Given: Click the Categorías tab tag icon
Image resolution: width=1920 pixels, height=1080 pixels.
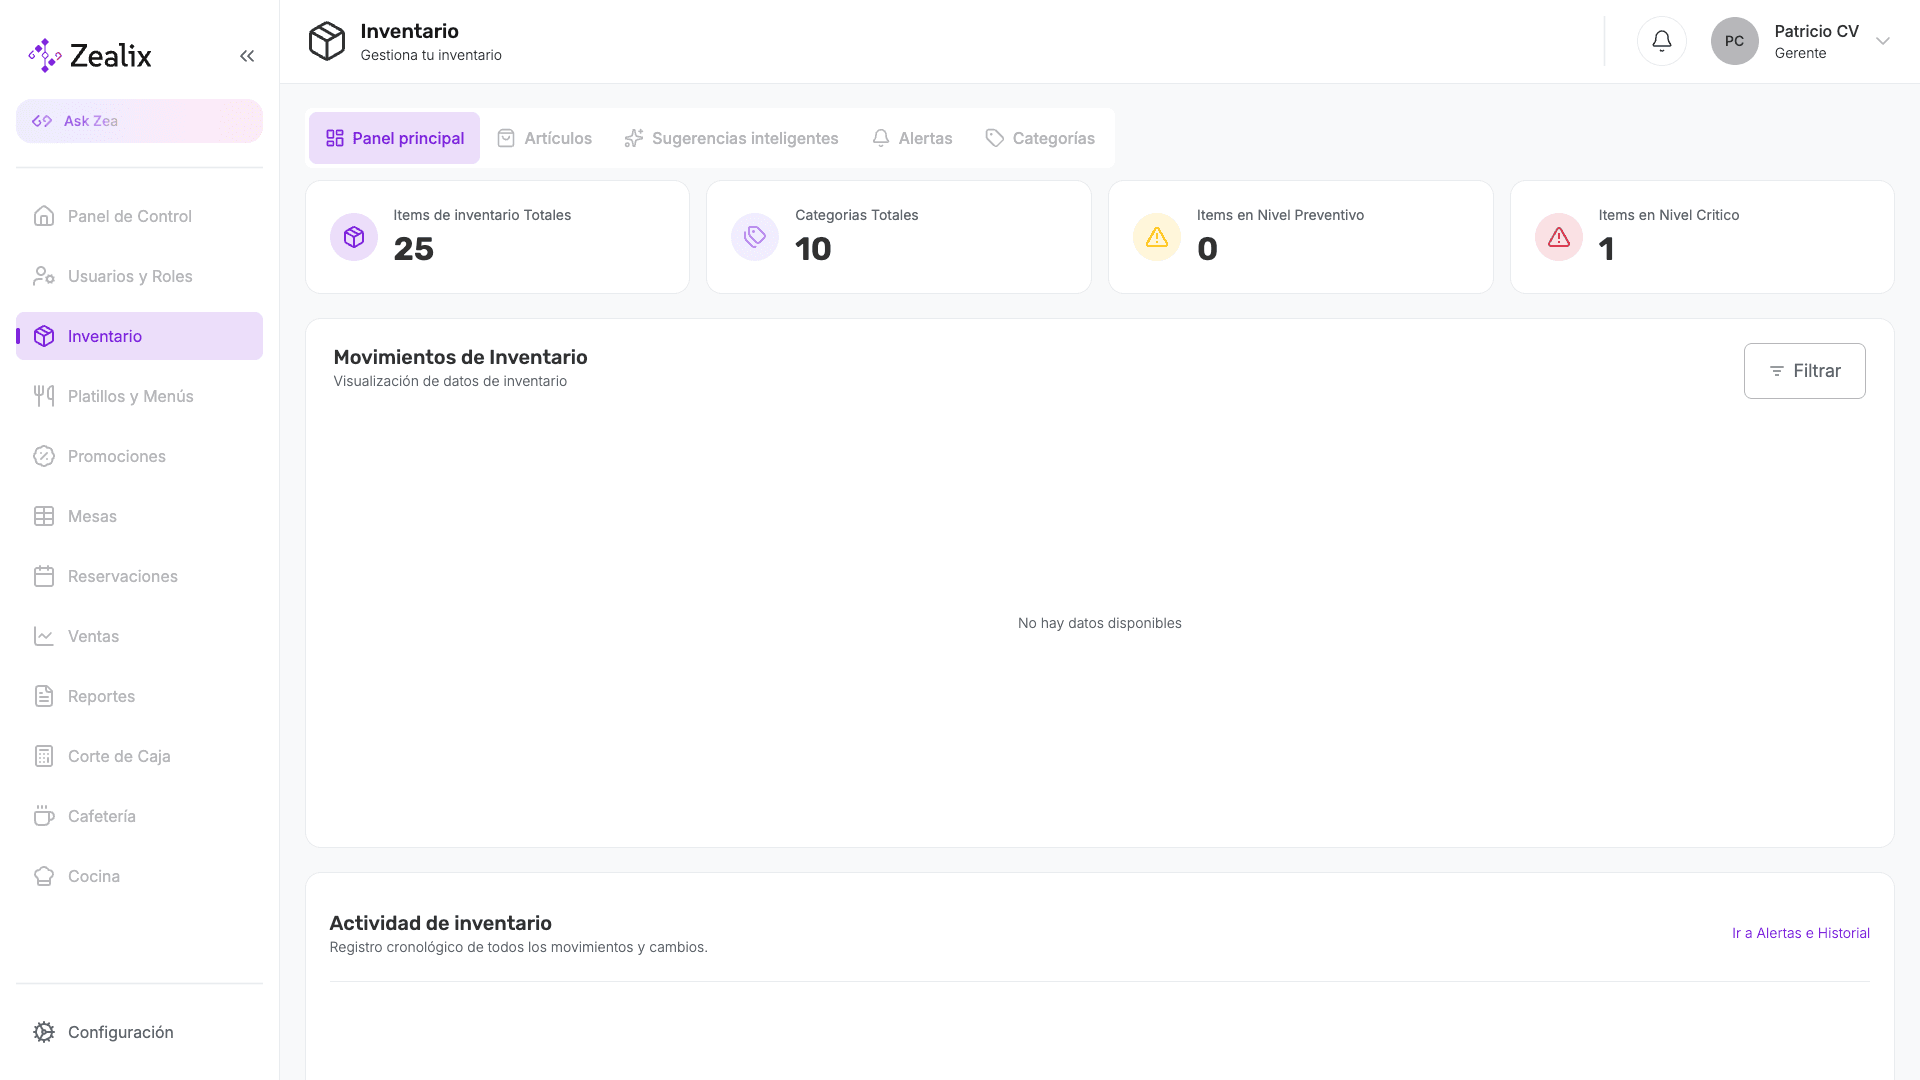Looking at the screenshot, I should [x=994, y=138].
